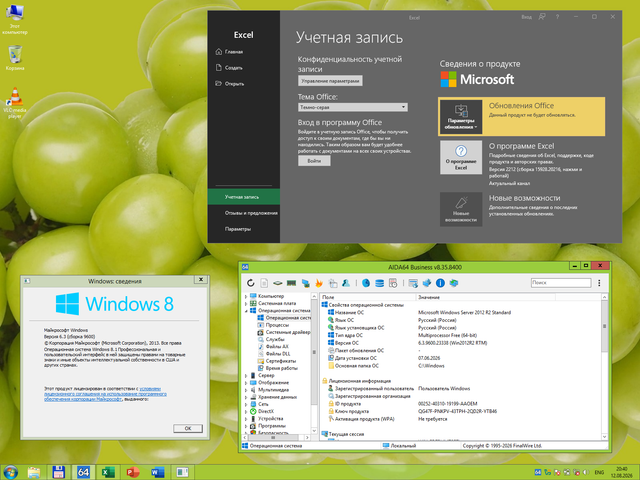Viewport: 640px width, 480px height.
Task: Click Управление параметрами button
Action: [x=330, y=81]
